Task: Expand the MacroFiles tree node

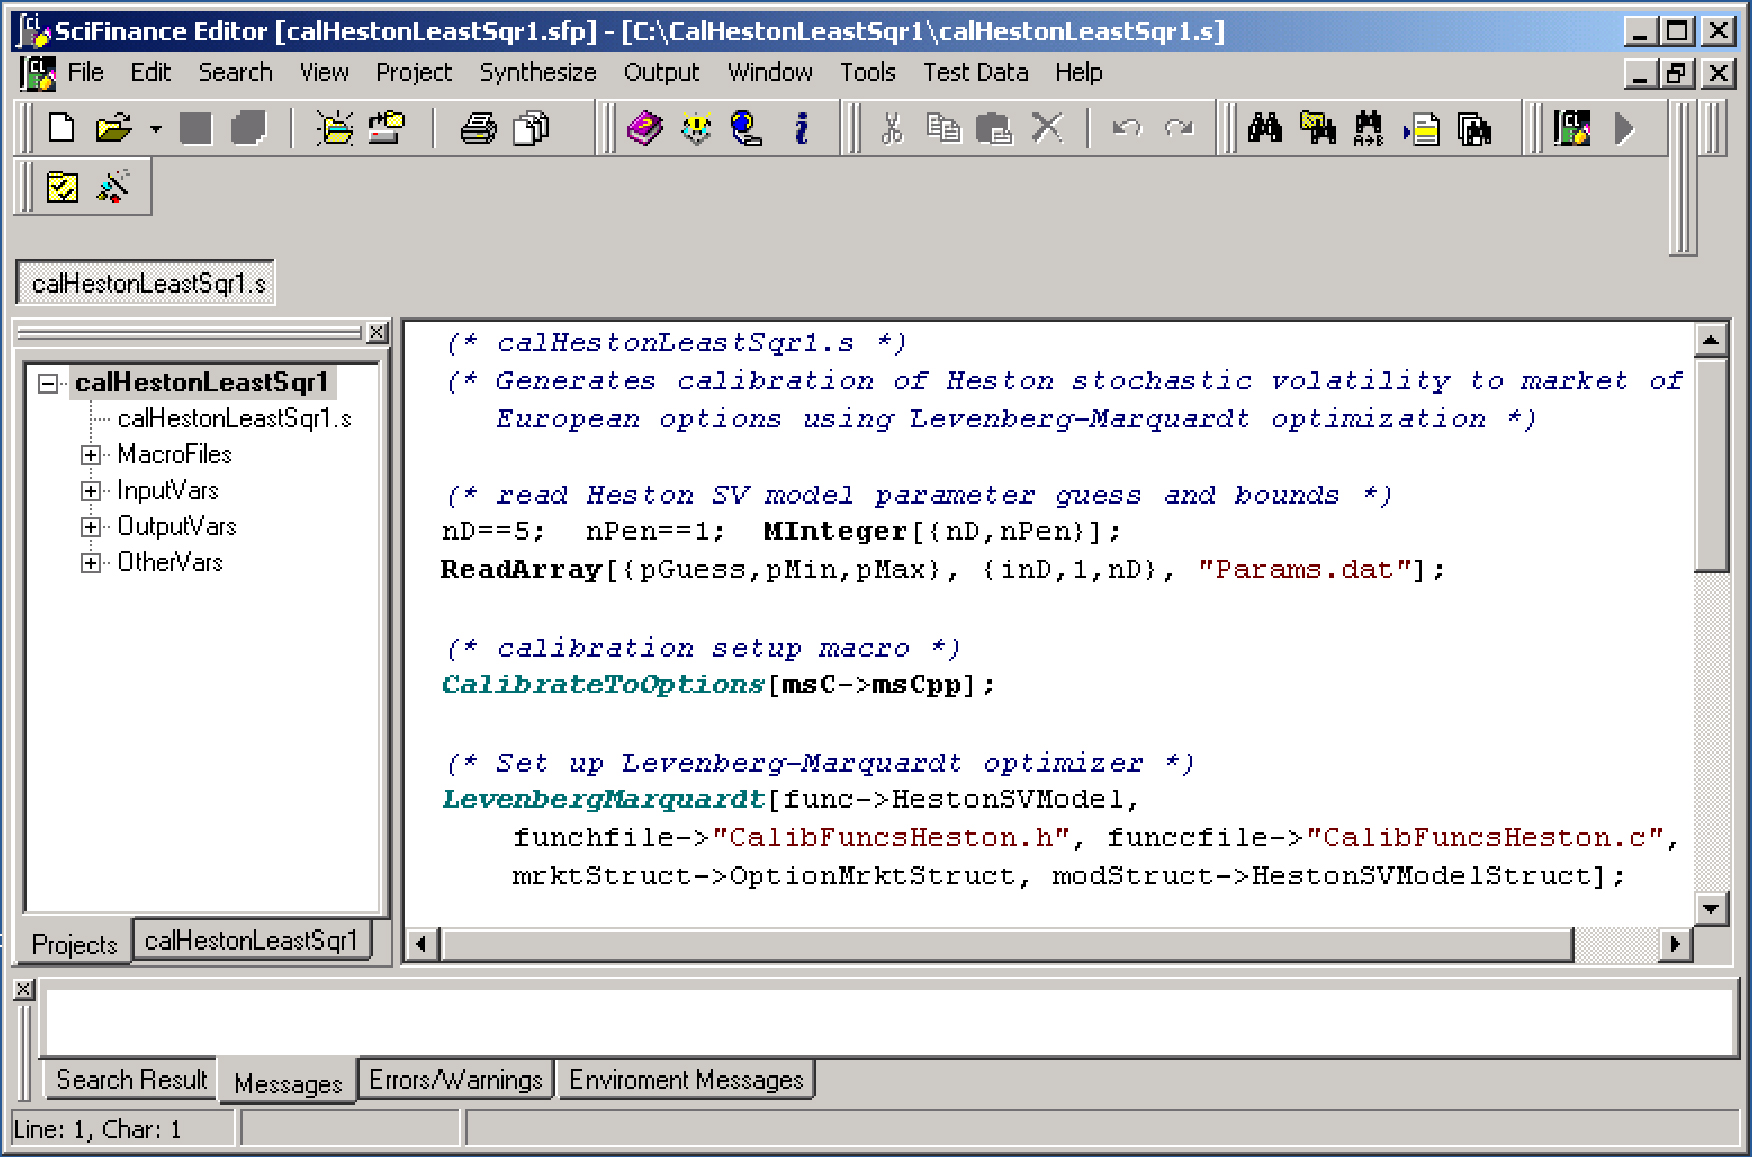Action: [x=91, y=455]
